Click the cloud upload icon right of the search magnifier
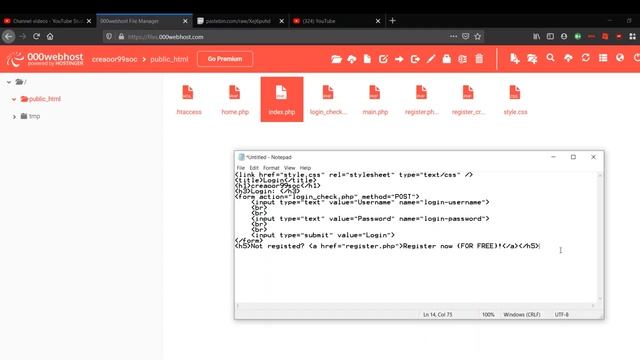The image size is (640, 360). [x=568, y=58]
